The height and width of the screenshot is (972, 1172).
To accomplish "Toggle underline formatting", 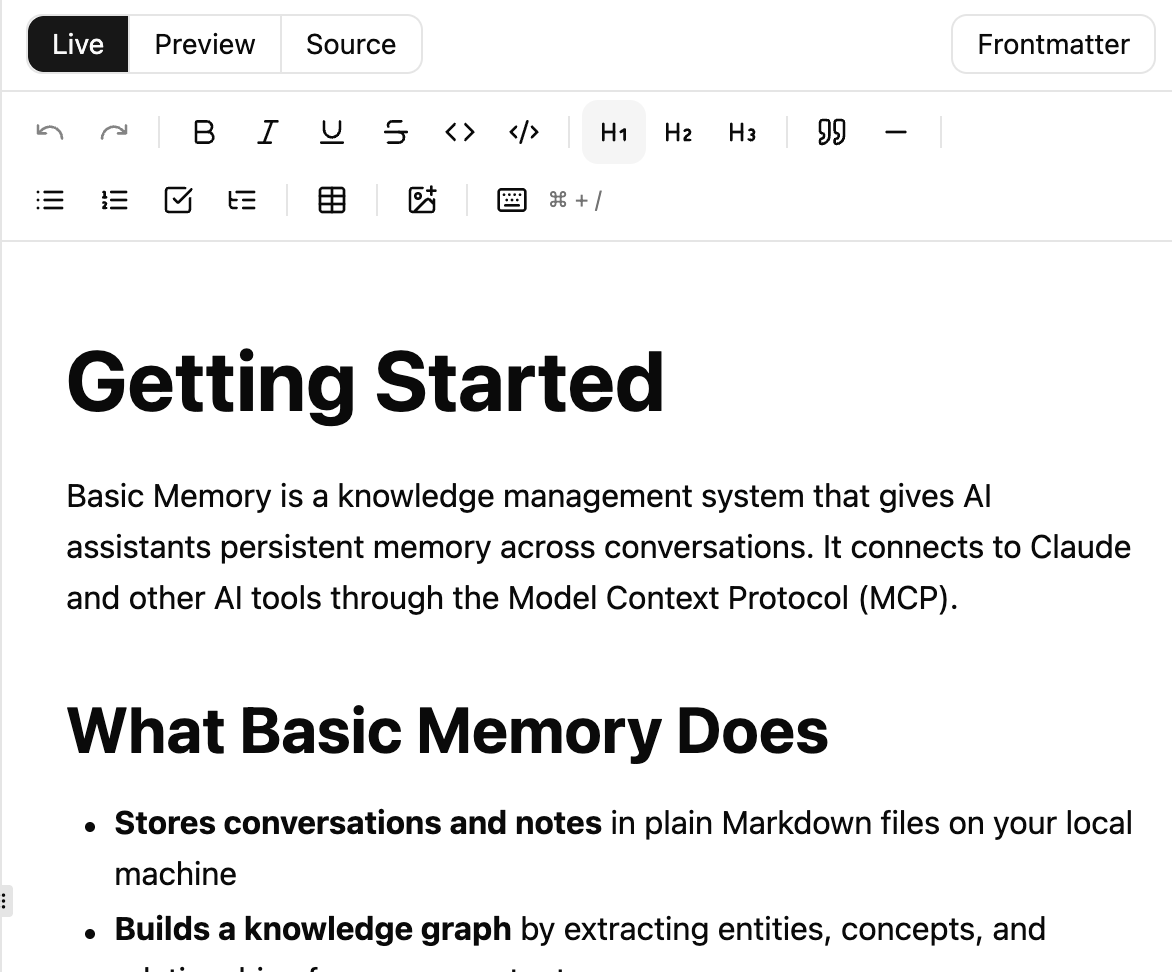I will point(331,131).
